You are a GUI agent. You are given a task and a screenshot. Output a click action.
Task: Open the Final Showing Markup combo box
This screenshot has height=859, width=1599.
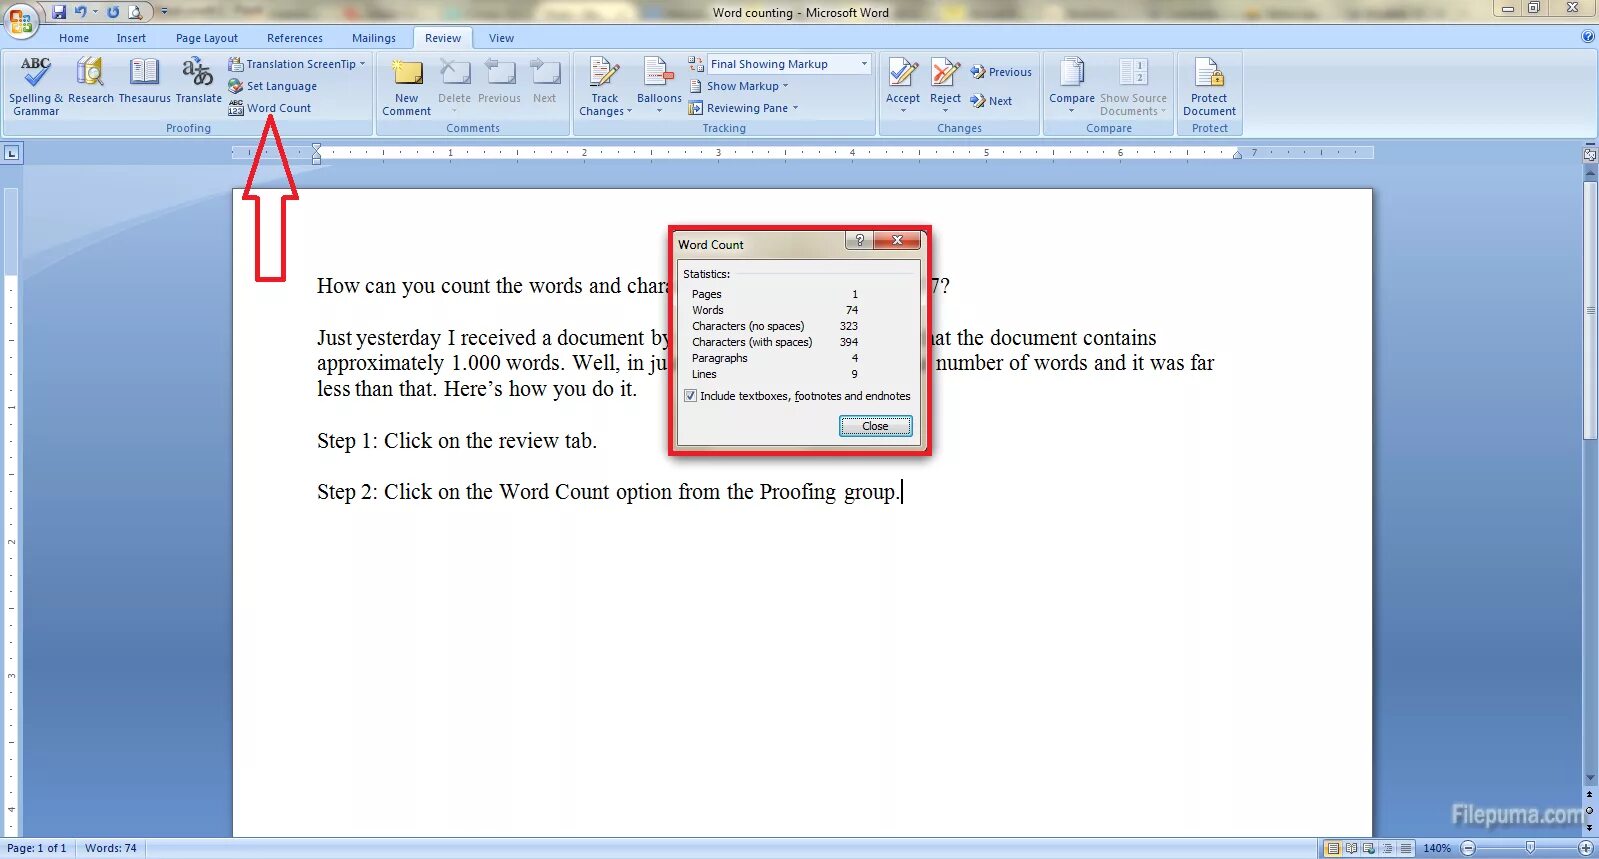[789, 64]
